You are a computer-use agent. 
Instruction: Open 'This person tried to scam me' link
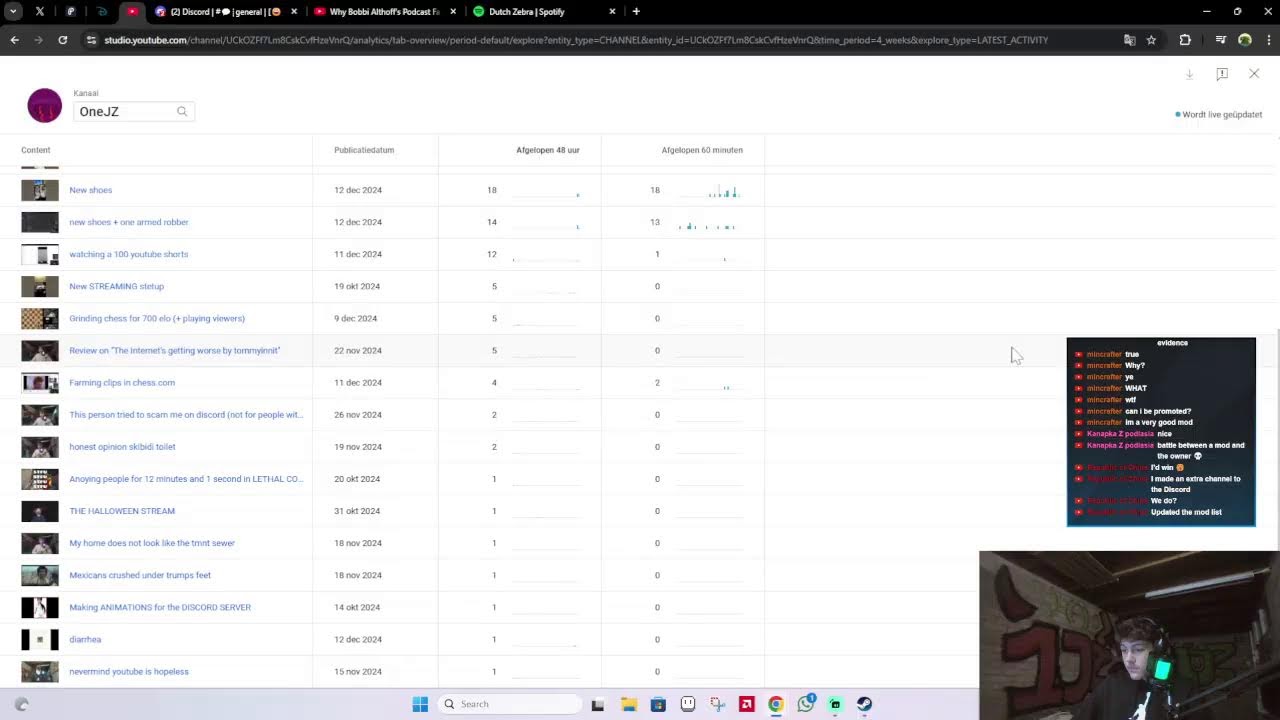click(186, 414)
